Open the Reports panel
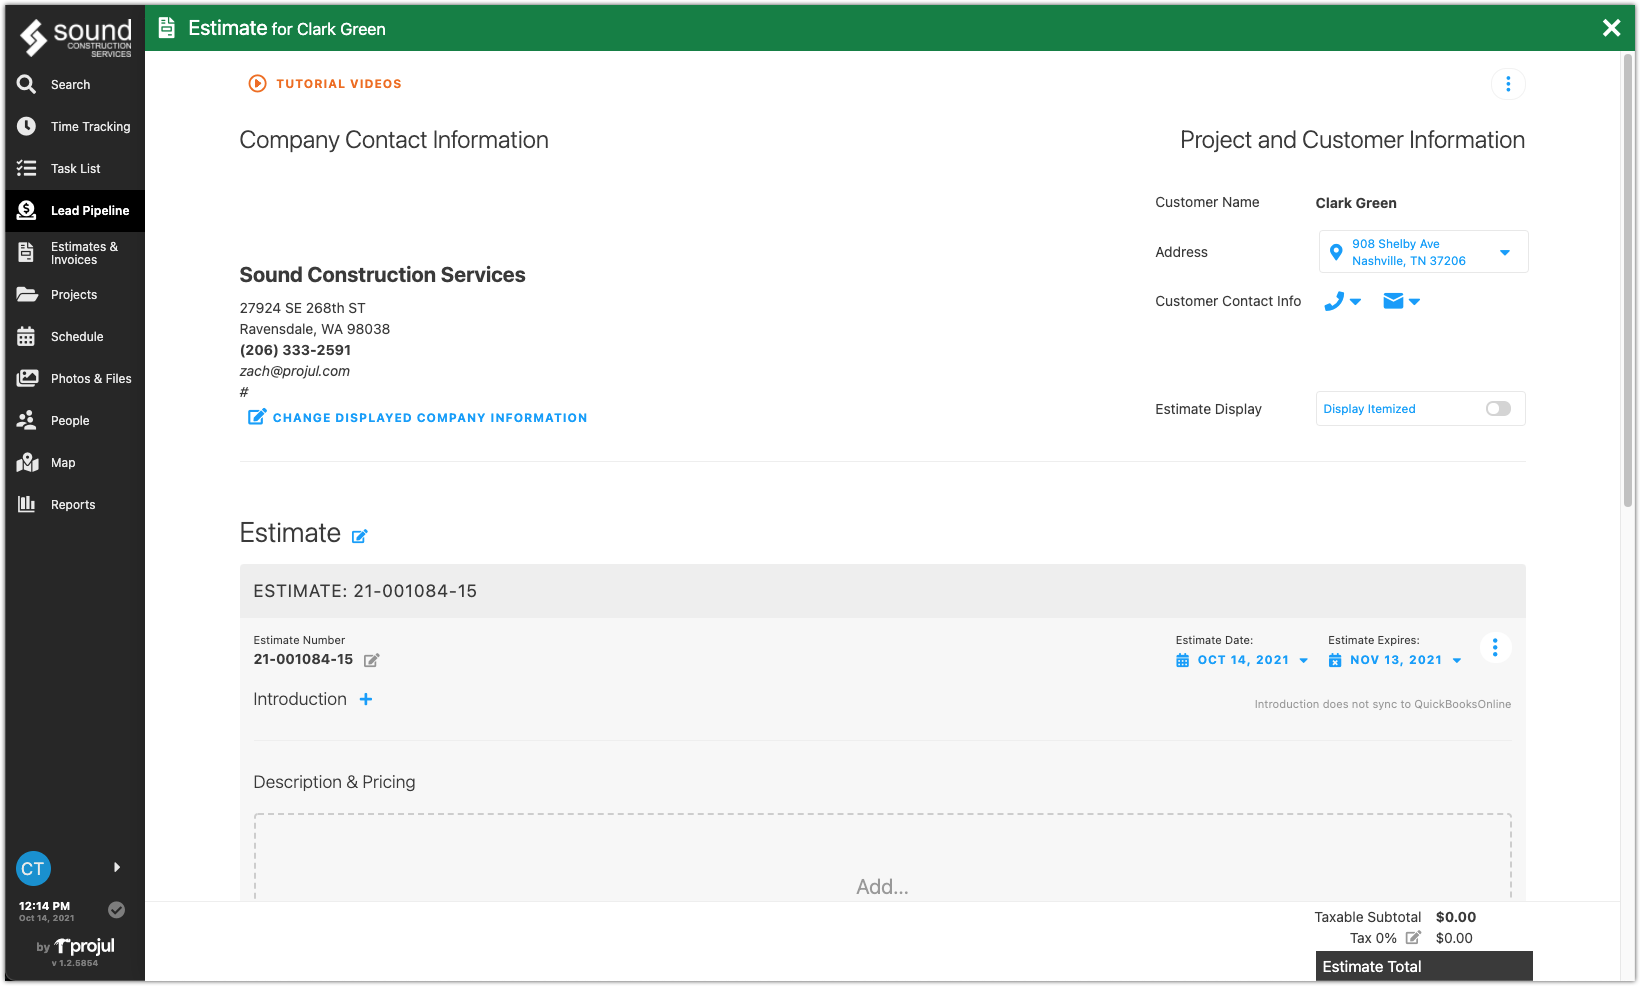The width and height of the screenshot is (1640, 986). [x=72, y=504]
